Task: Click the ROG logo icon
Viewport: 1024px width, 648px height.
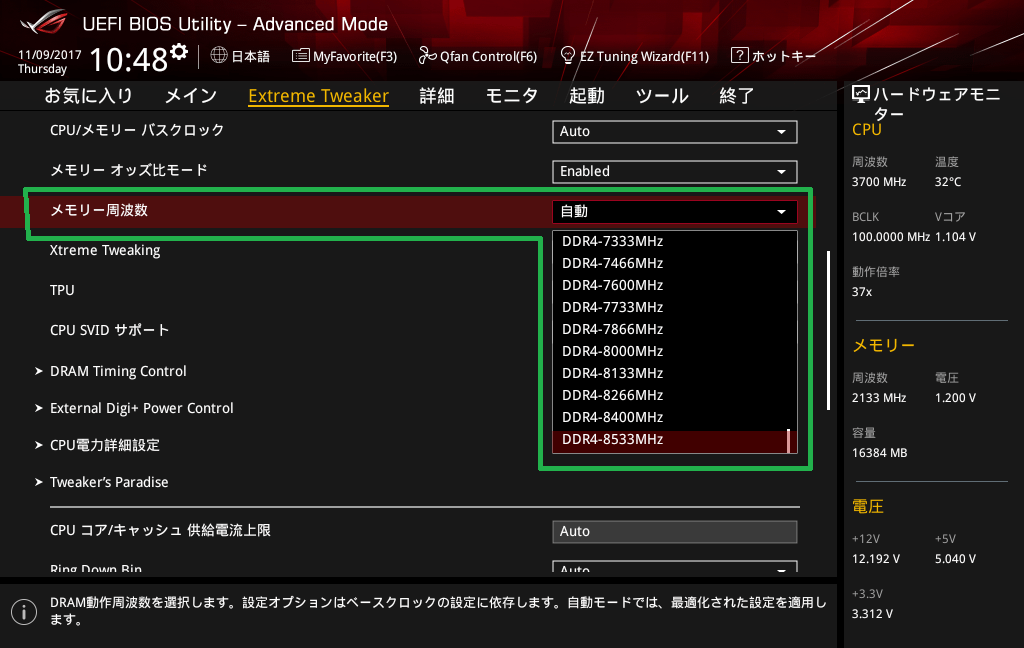Action: (44, 22)
